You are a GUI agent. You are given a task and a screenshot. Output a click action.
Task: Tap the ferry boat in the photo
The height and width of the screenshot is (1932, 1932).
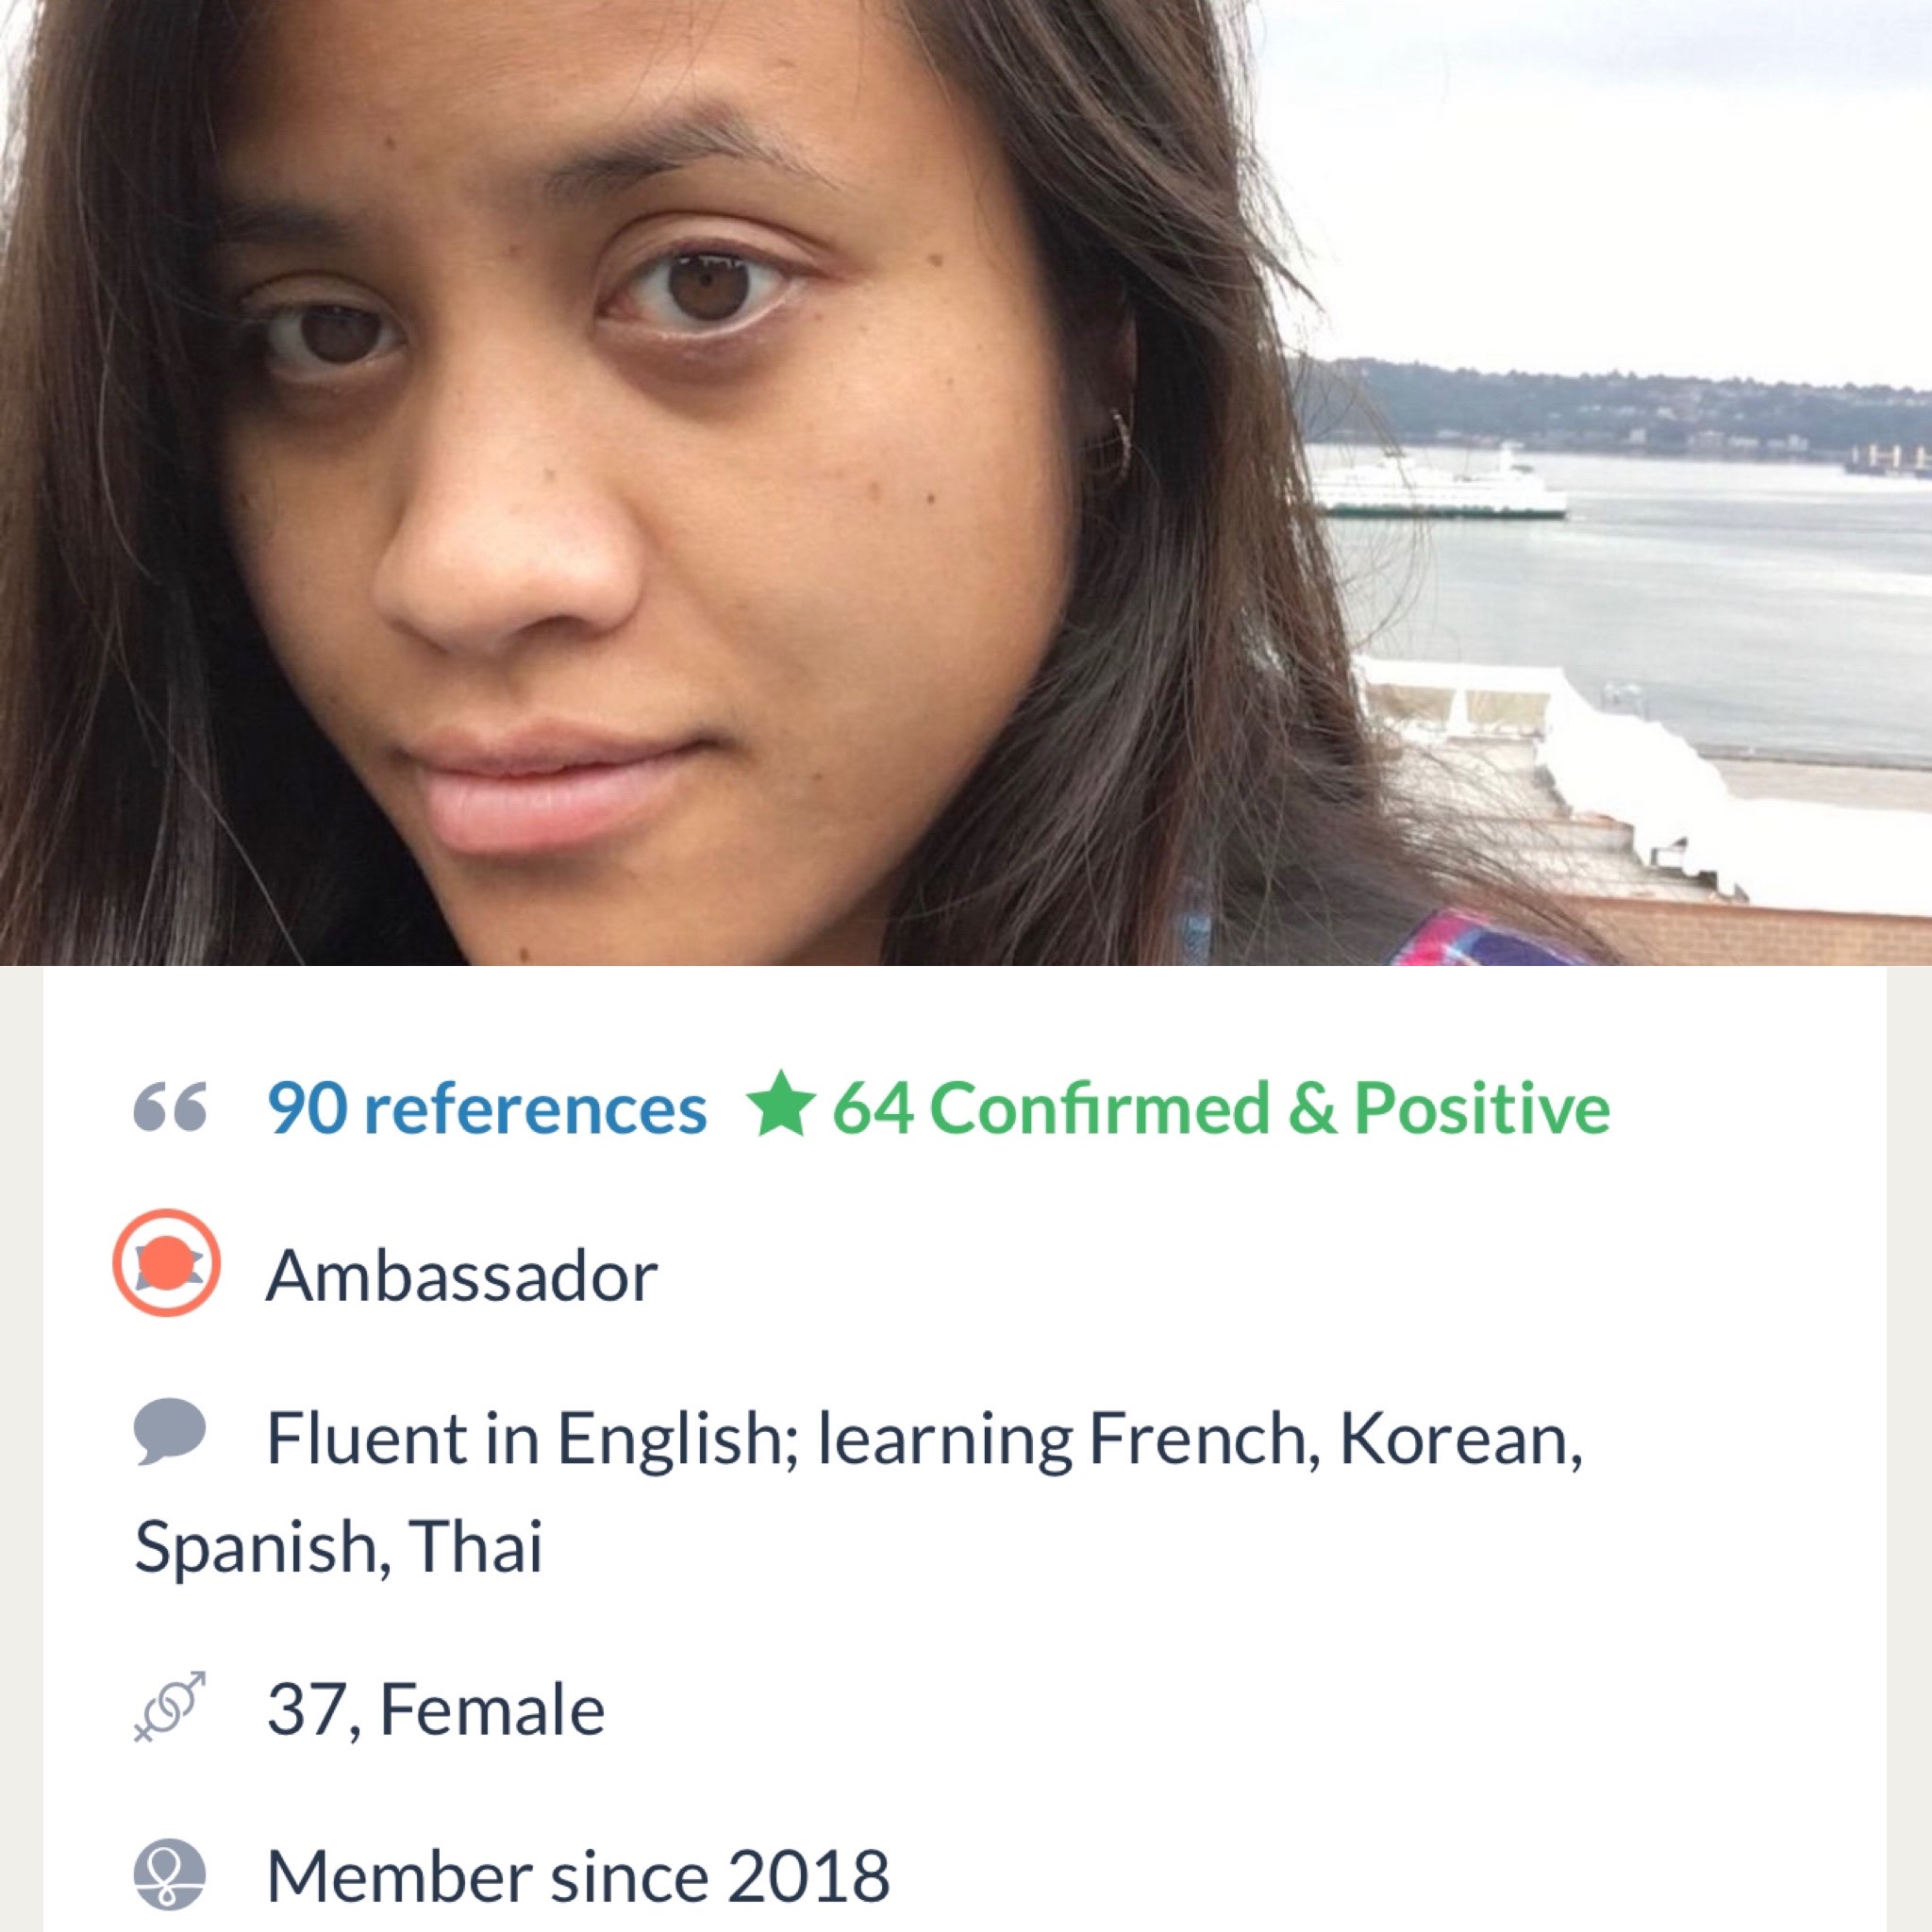pyautogui.click(x=1438, y=485)
